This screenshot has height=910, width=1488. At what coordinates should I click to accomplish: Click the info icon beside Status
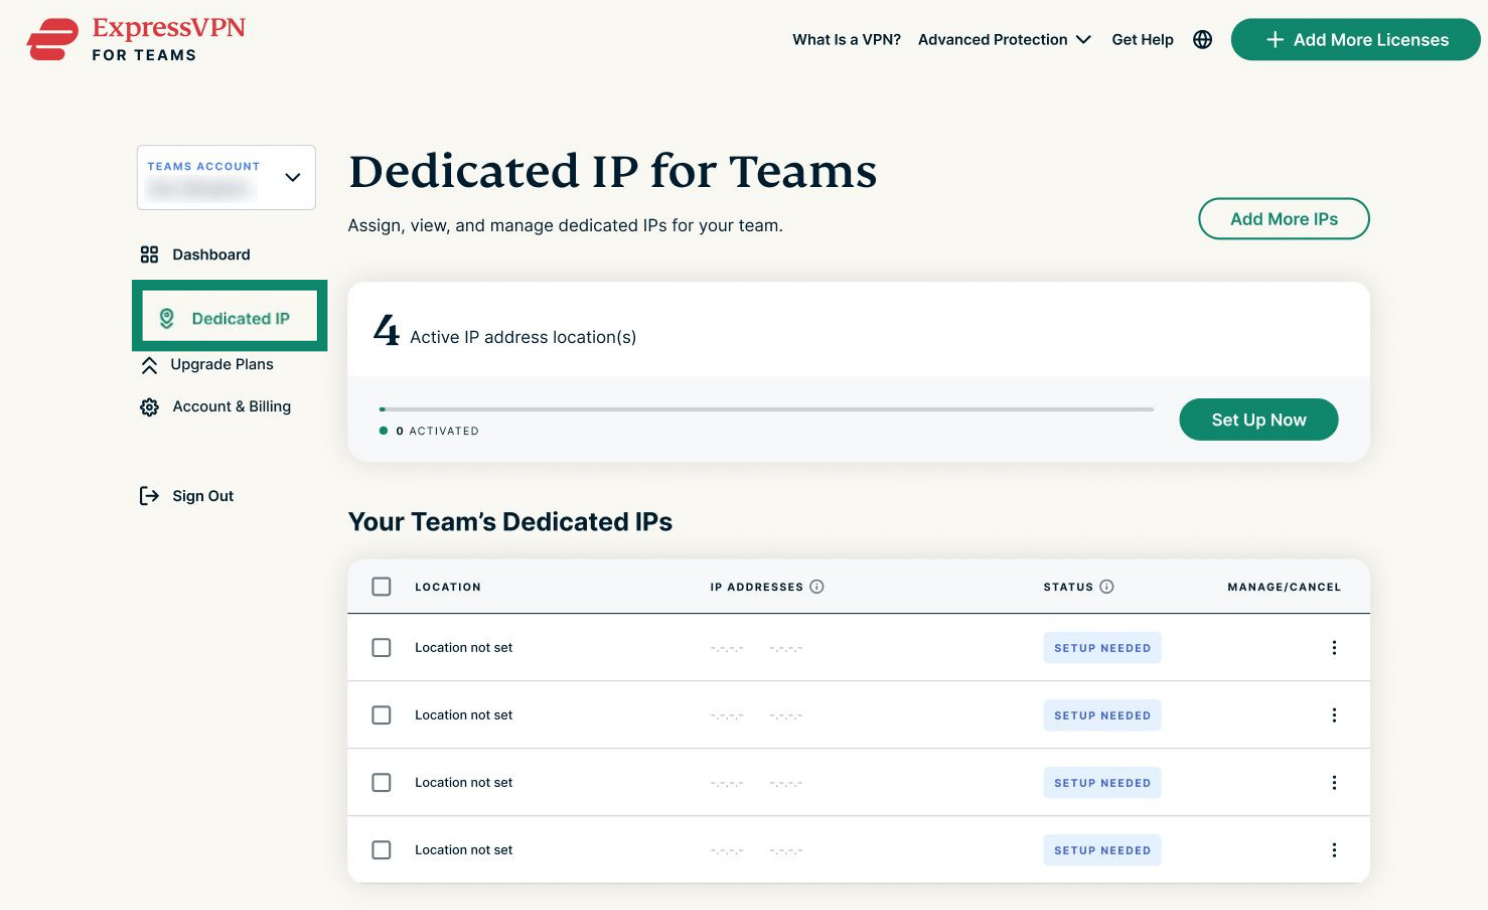pyautogui.click(x=1107, y=587)
